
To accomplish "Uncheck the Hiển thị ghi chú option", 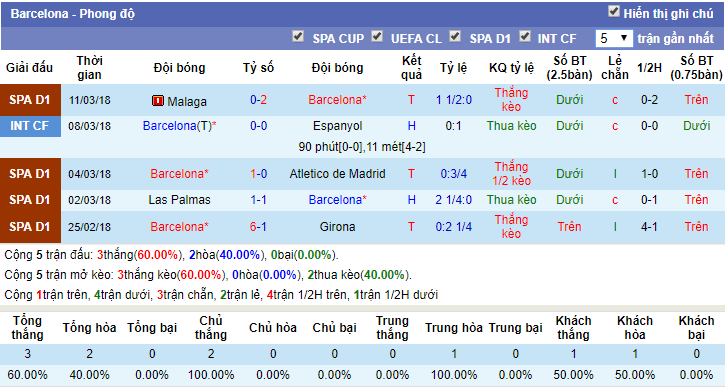I will click(x=614, y=11).
